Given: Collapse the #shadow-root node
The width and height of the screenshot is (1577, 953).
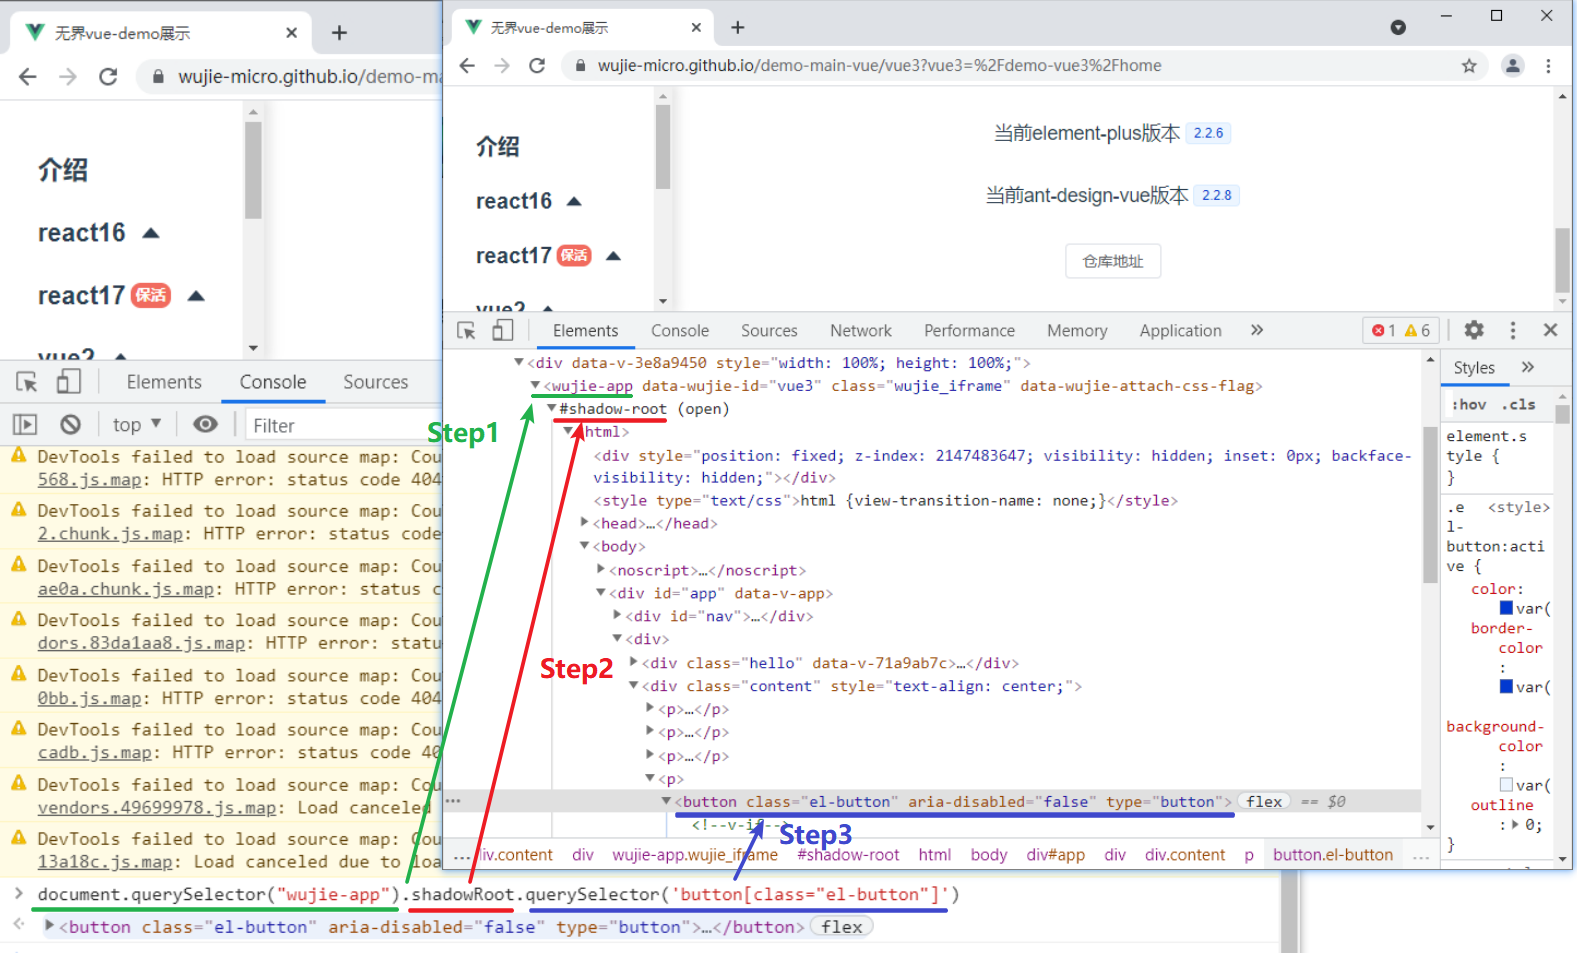Looking at the screenshot, I should point(551,408).
